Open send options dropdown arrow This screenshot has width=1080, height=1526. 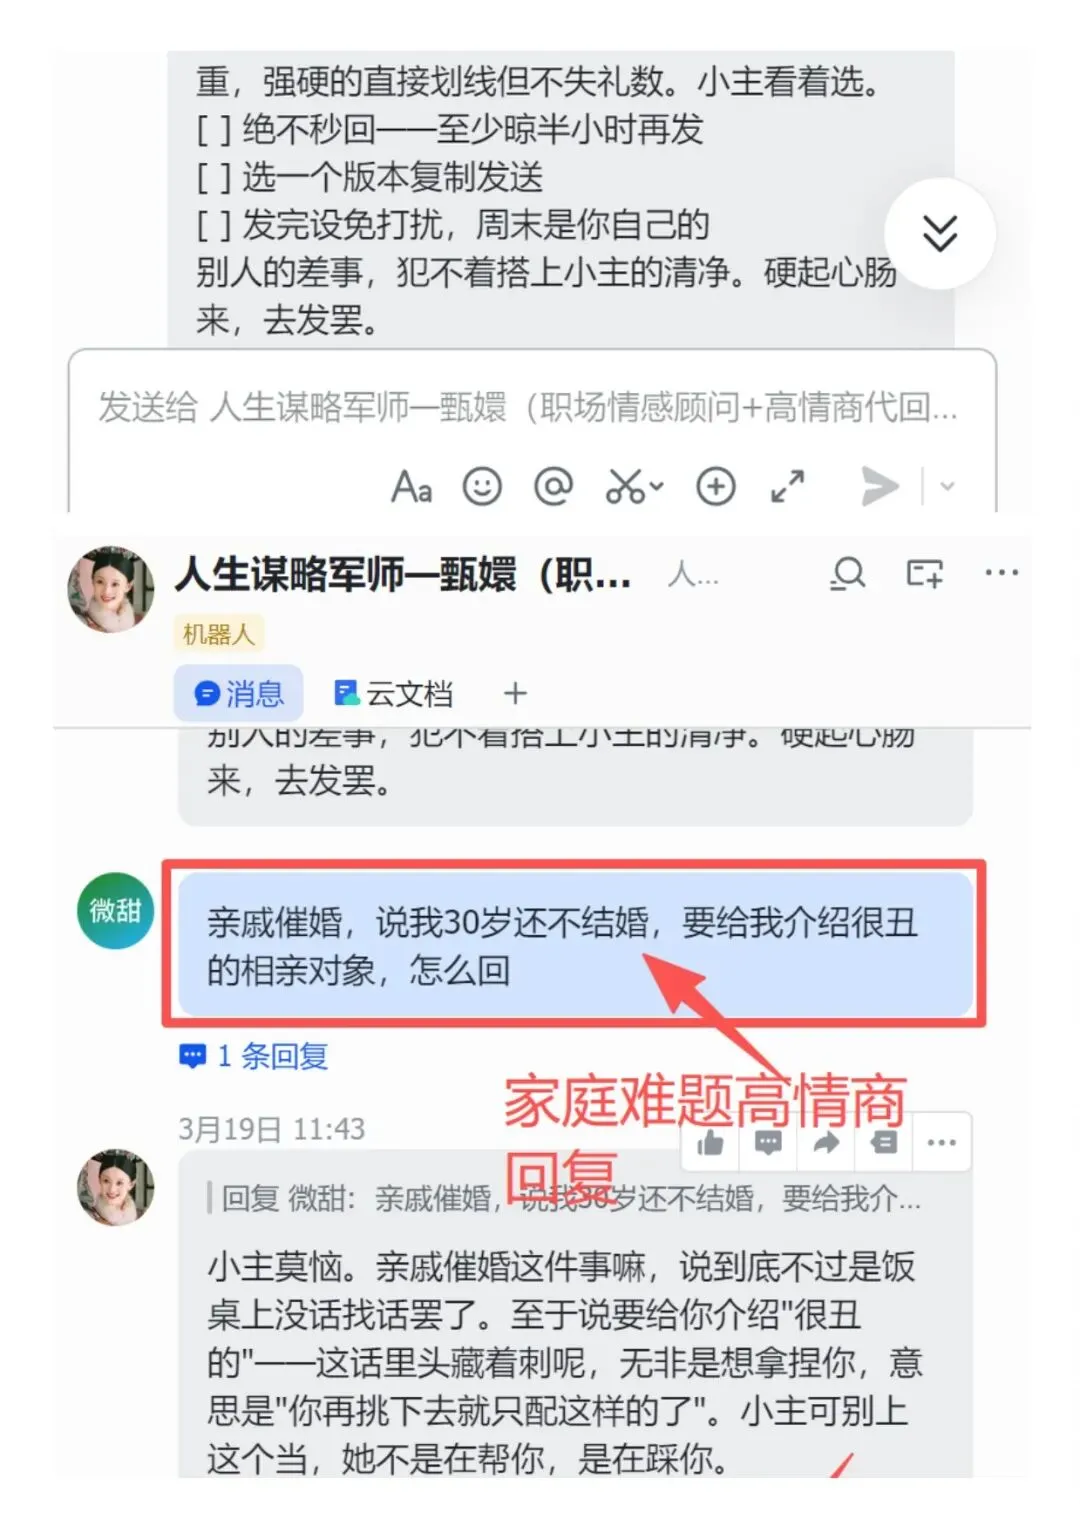[948, 487]
